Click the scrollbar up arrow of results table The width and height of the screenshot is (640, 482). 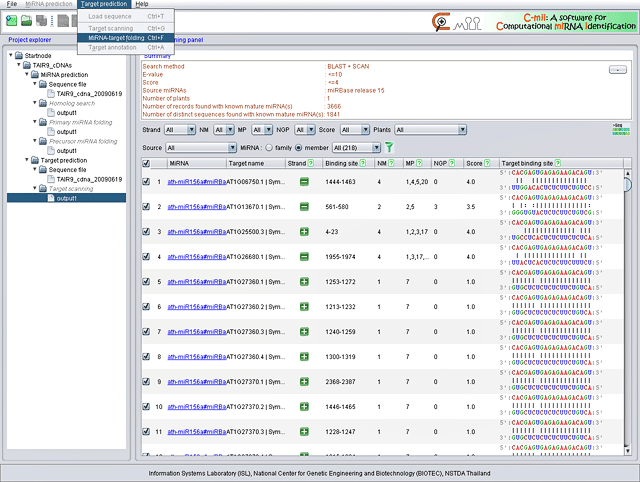[627, 173]
